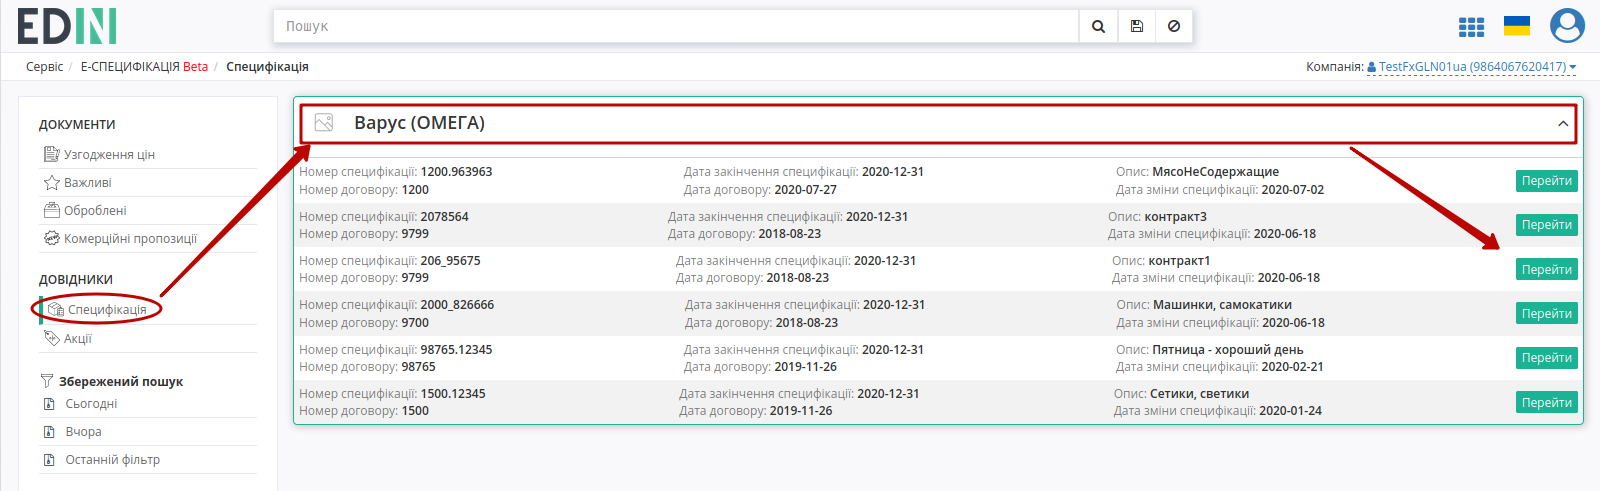Screen dimensions: 1600x491
Task: Apply the Сьогодні saved search
Action: (x=91, y=404)
